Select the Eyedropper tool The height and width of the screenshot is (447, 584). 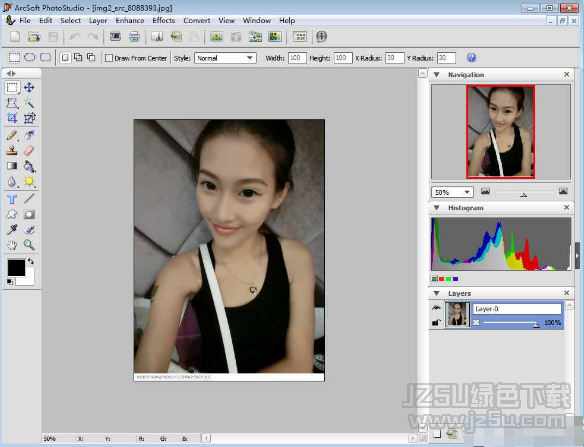pos(12,229)
